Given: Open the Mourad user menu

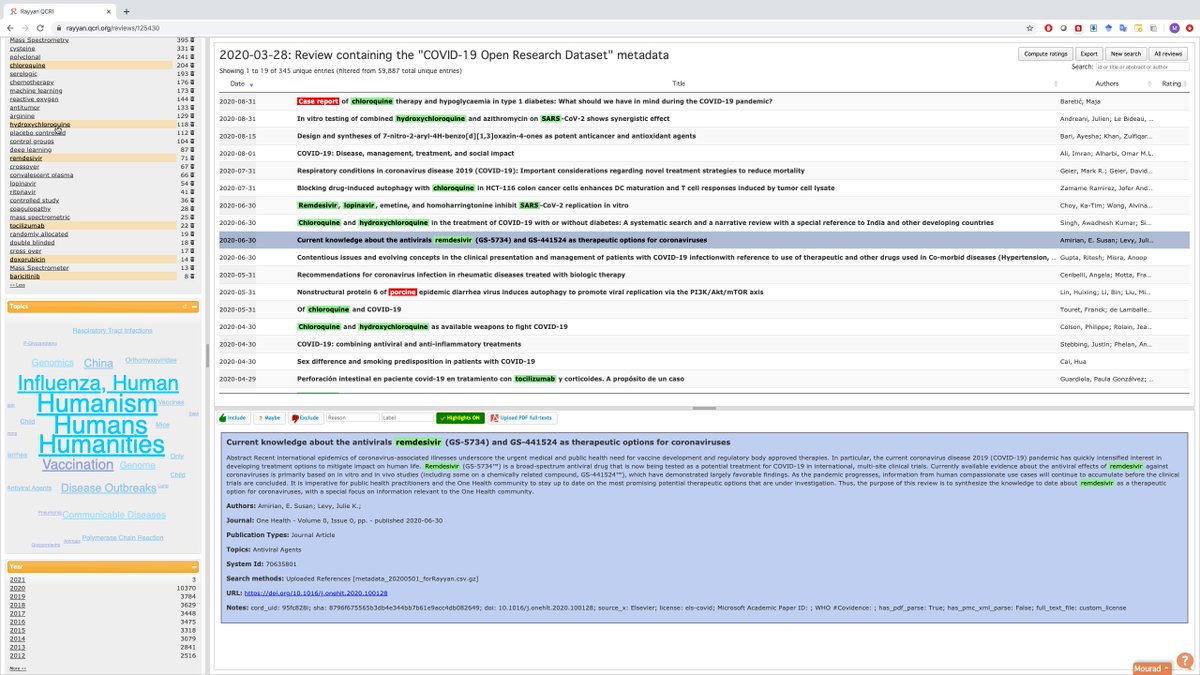Looking at the screenshot, I should 1150,667.
